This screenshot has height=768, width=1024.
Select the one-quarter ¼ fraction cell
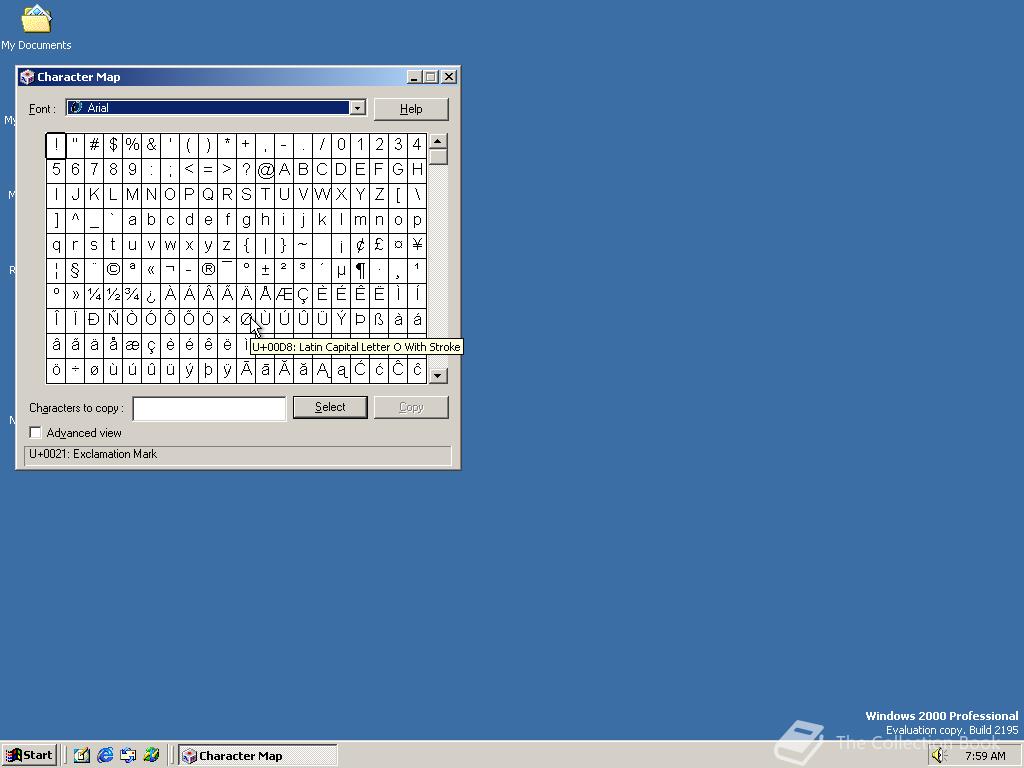click(94, 295)
